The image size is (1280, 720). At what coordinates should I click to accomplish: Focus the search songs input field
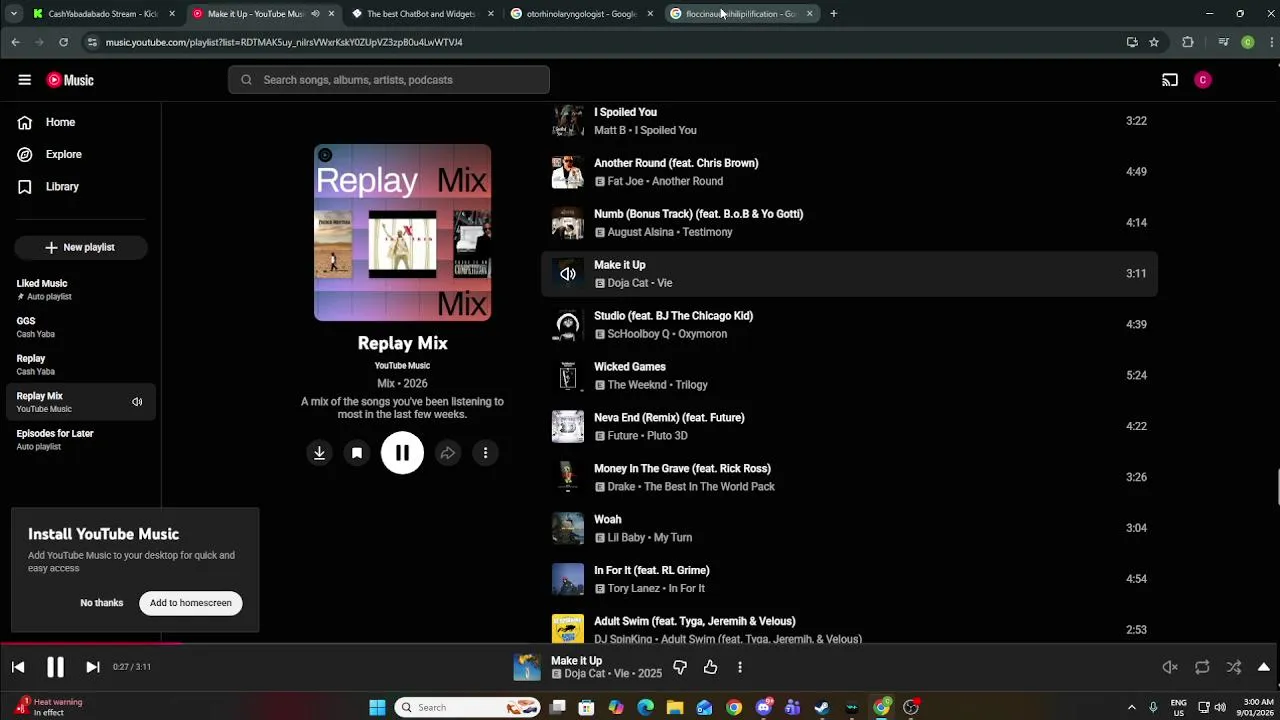[x=389, y=80]
